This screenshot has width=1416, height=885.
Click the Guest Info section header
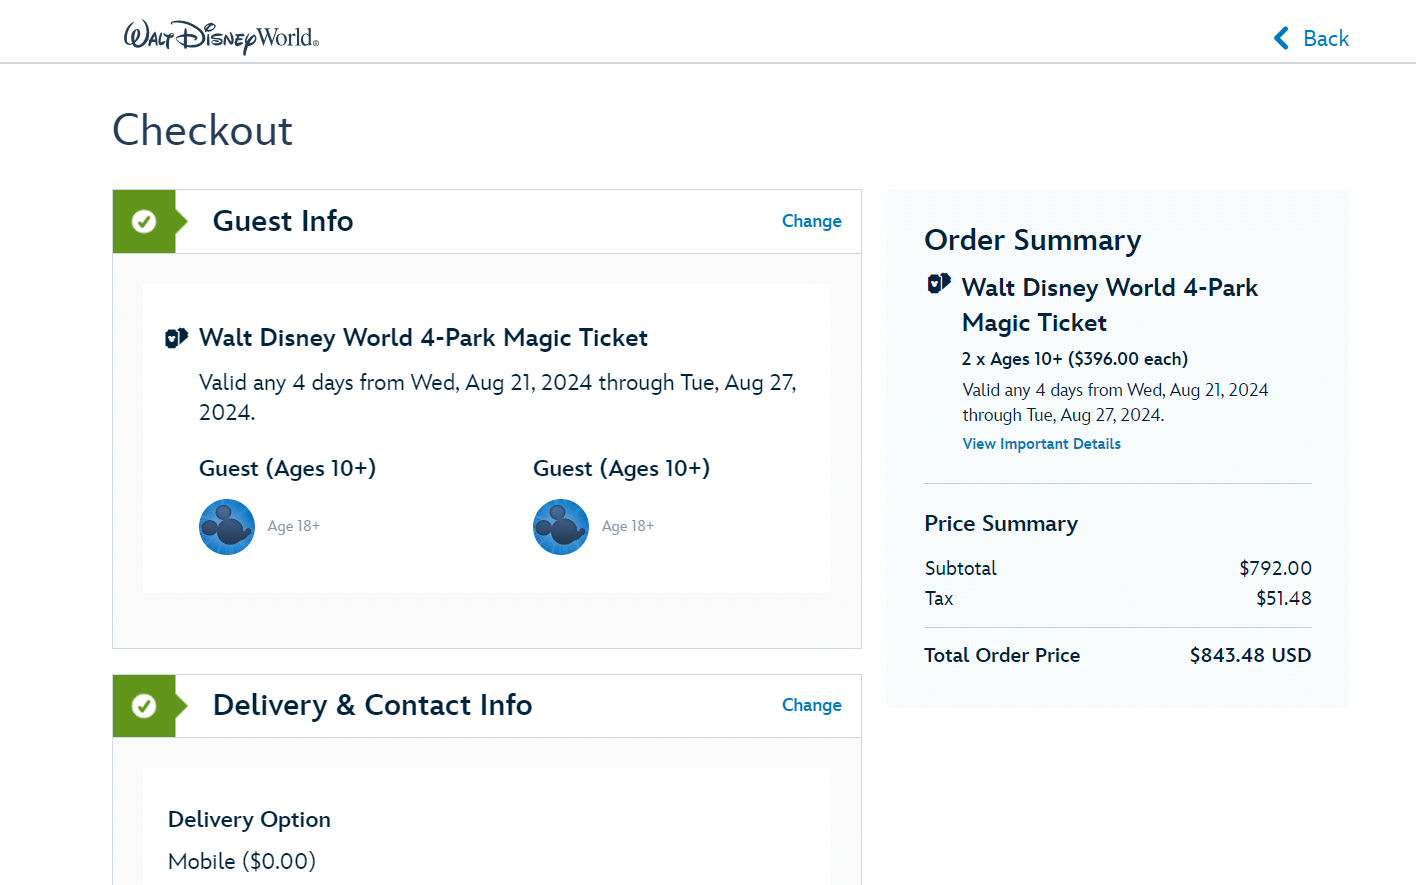[x=282, y=221]
